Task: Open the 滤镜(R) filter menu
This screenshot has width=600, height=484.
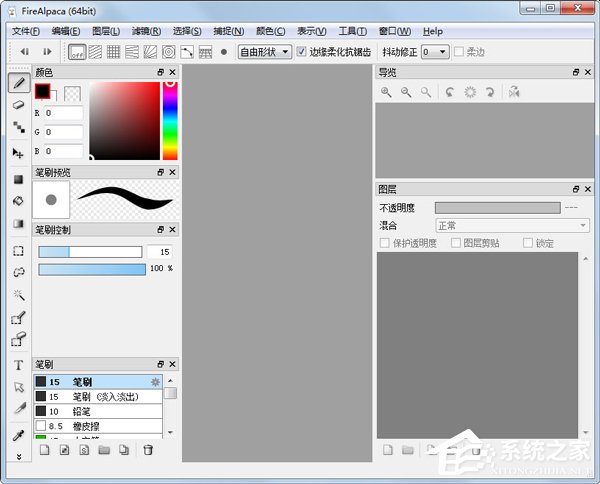Action: (x=146, y=31)
